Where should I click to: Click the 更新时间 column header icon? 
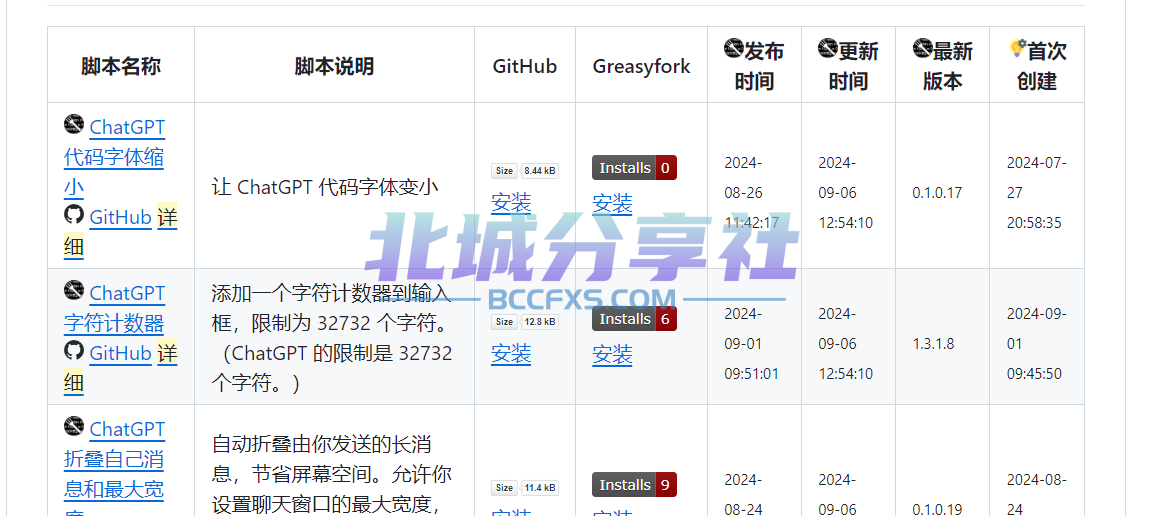828,49
